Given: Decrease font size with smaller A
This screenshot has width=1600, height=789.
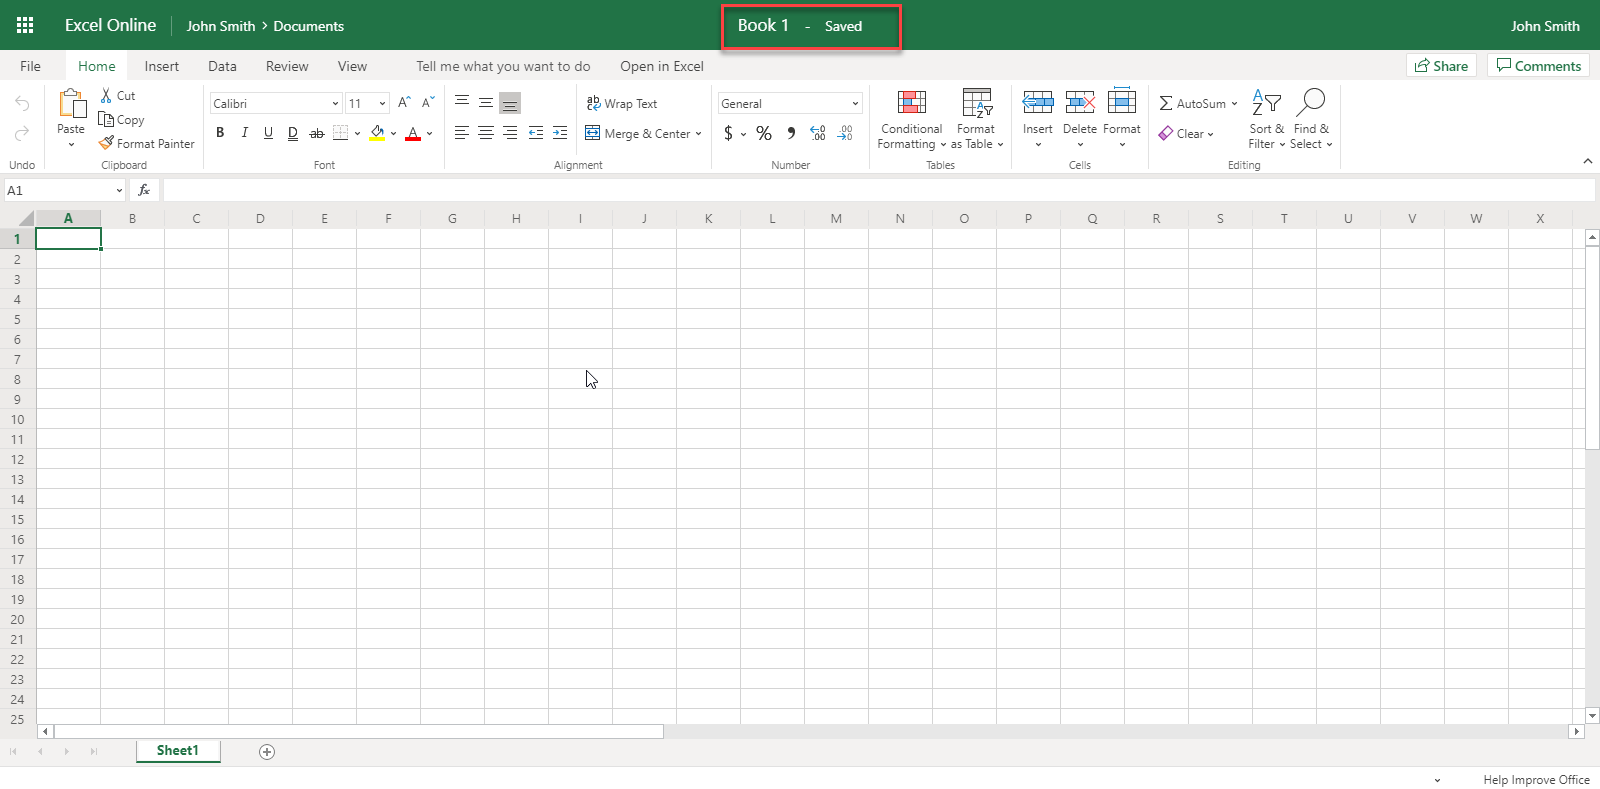Looking at the screenshot, I should (x=428, y=102).
